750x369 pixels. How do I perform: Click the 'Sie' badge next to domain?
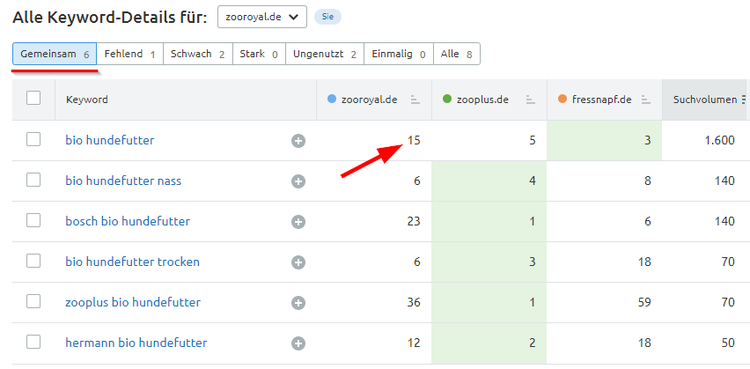(x=328, y=17)
